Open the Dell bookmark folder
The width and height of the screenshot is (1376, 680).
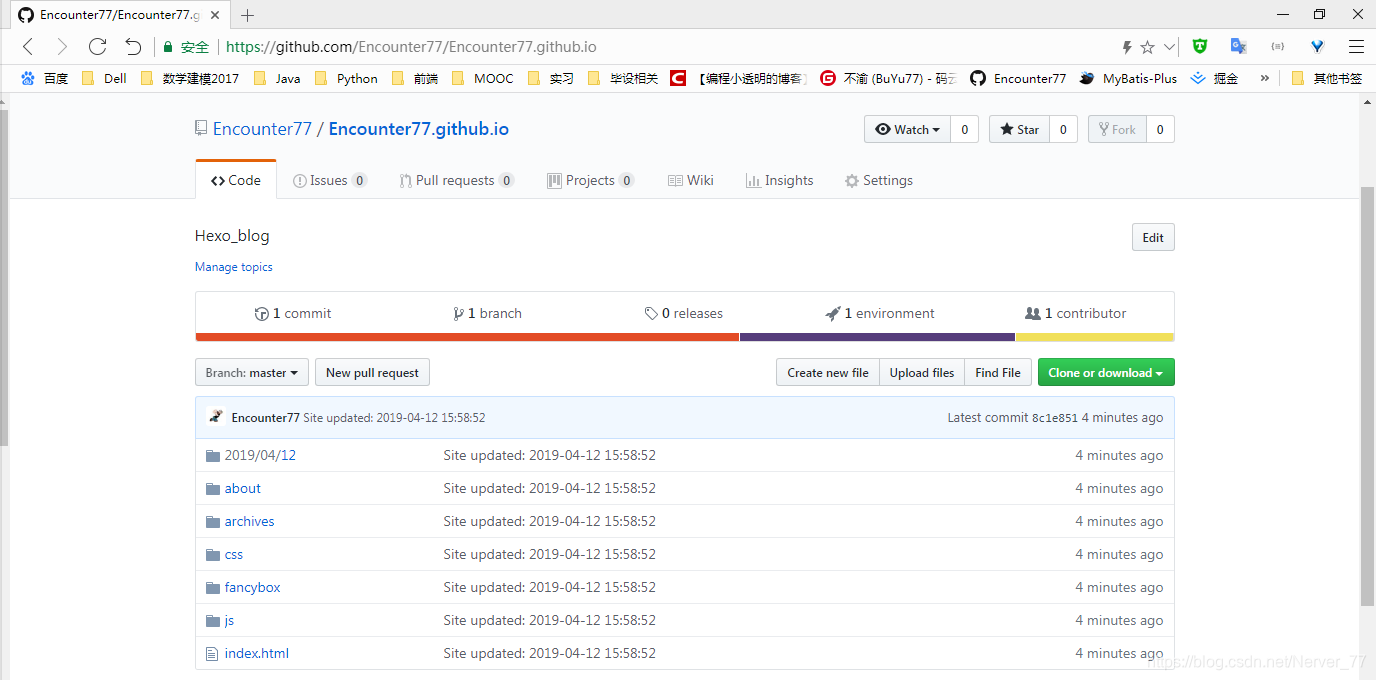(104, 78)
